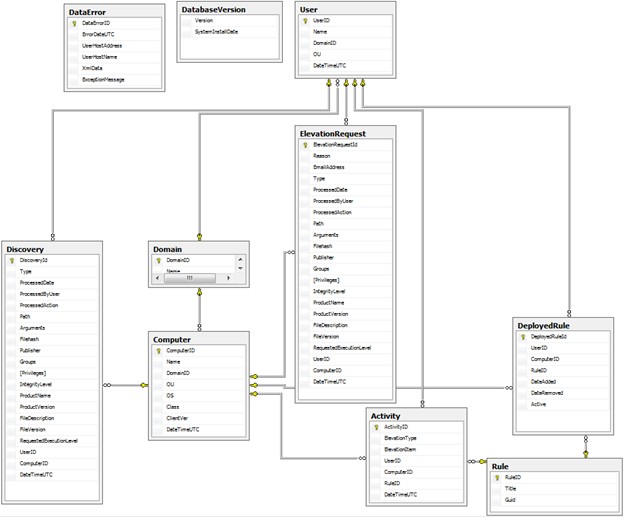Image resolution: width=624 pixels, height=517 pixels.
Task: Click the up arrow of Domain table scrollbar
Action: coord(240,259)
